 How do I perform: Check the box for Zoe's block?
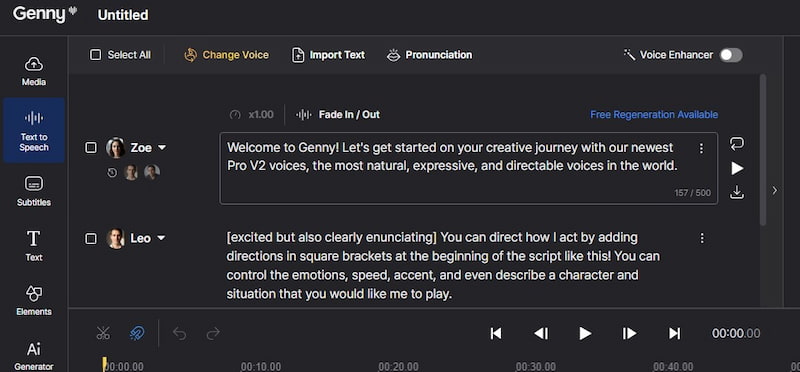click(91, 147)
